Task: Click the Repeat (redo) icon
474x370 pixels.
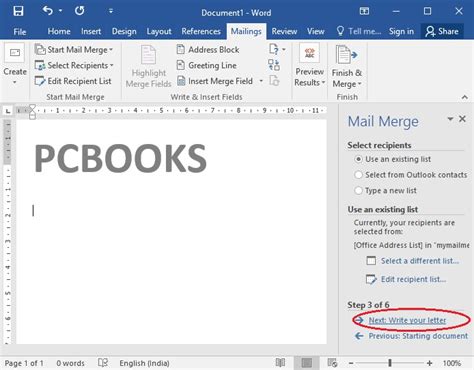Action: point(79,11)
